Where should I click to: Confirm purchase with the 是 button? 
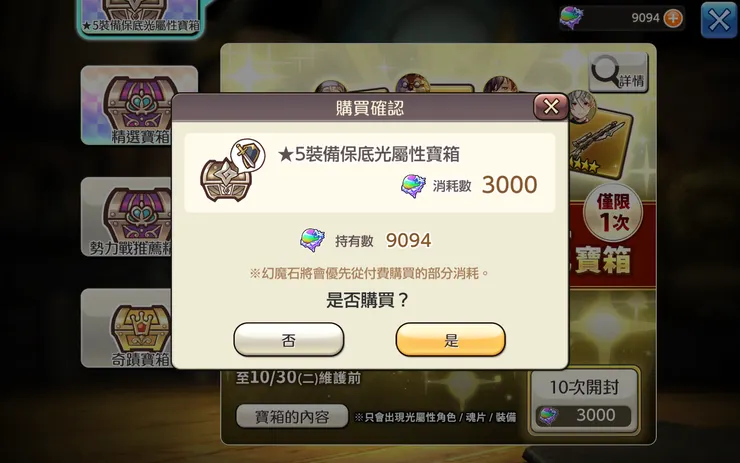450,339
